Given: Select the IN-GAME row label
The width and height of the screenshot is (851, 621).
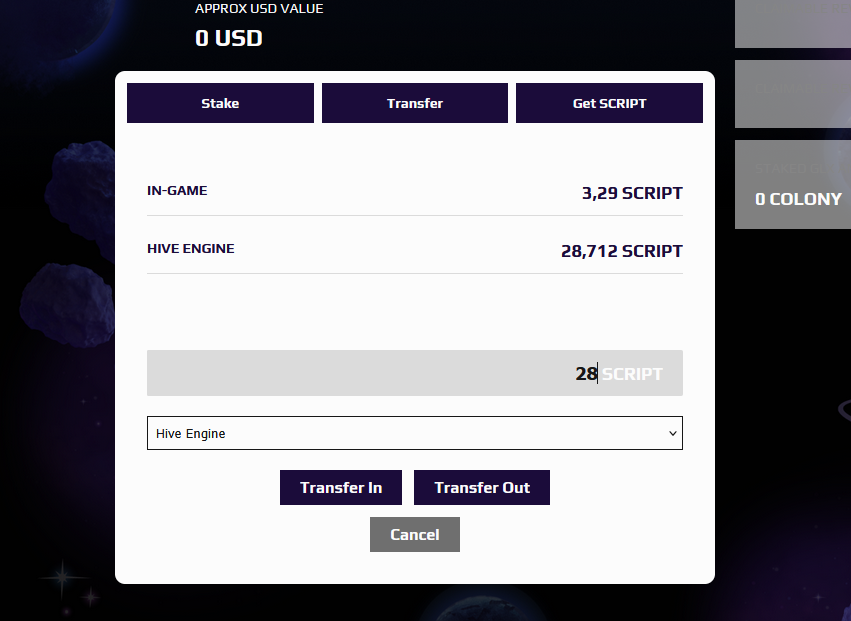Looking at the screenshot, I should 177,191.
